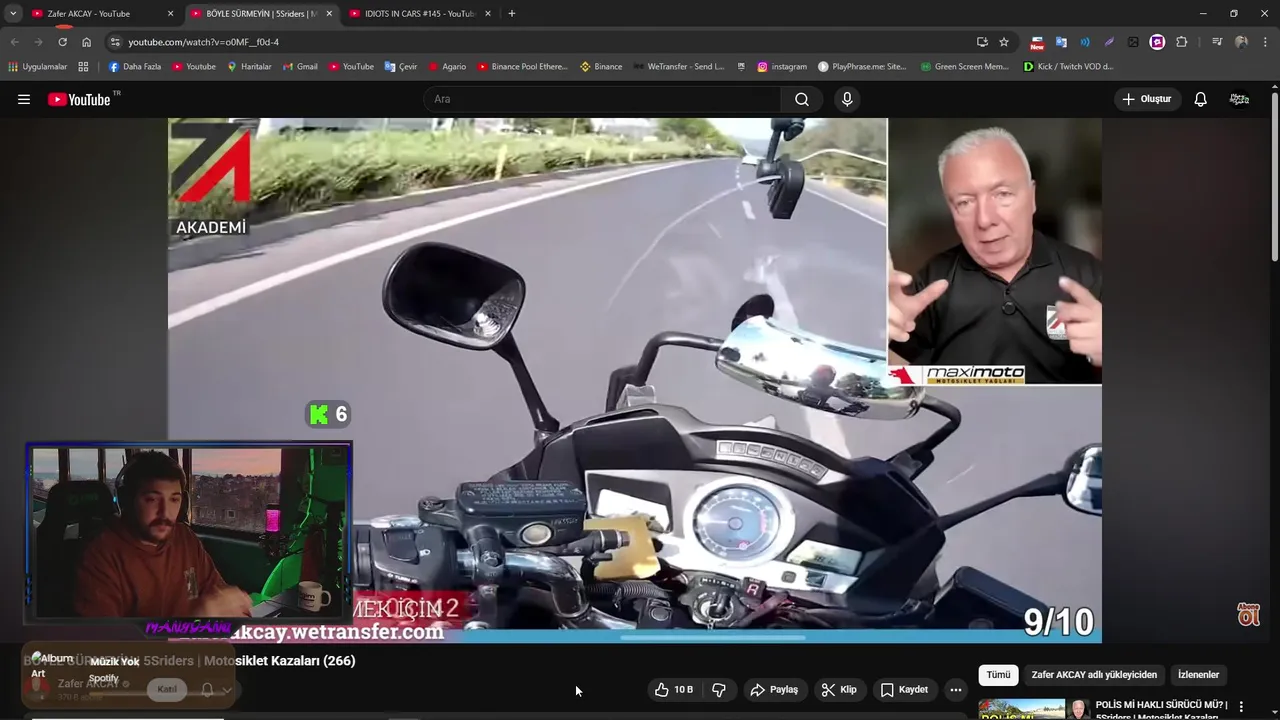
Task: Open the Green Screen Mem... bookmark
Action: pyautogui.click(x=964, y=67)
